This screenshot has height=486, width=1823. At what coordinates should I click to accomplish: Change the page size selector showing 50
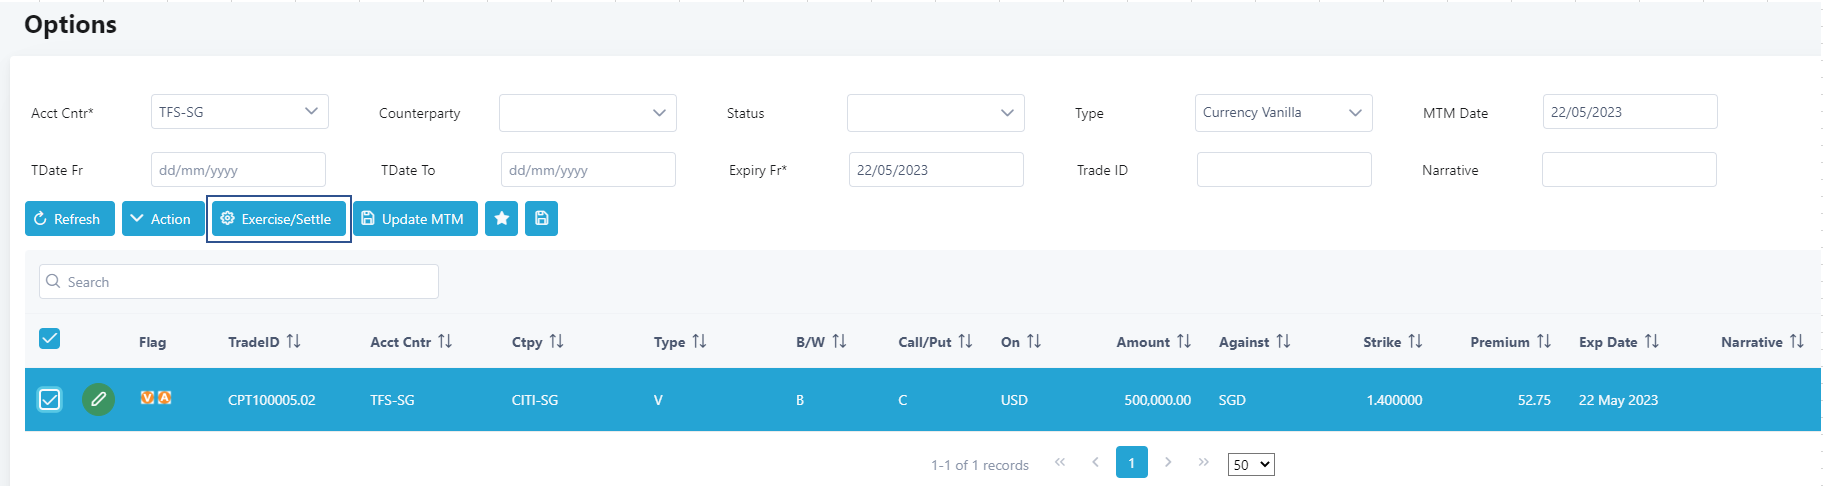1251,465
